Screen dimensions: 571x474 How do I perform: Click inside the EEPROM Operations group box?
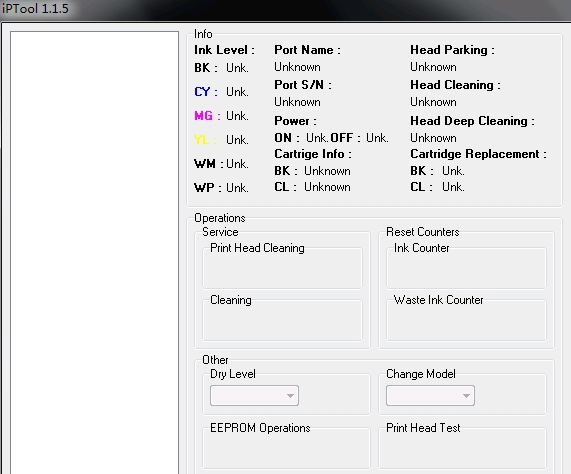tap(286, 448)
